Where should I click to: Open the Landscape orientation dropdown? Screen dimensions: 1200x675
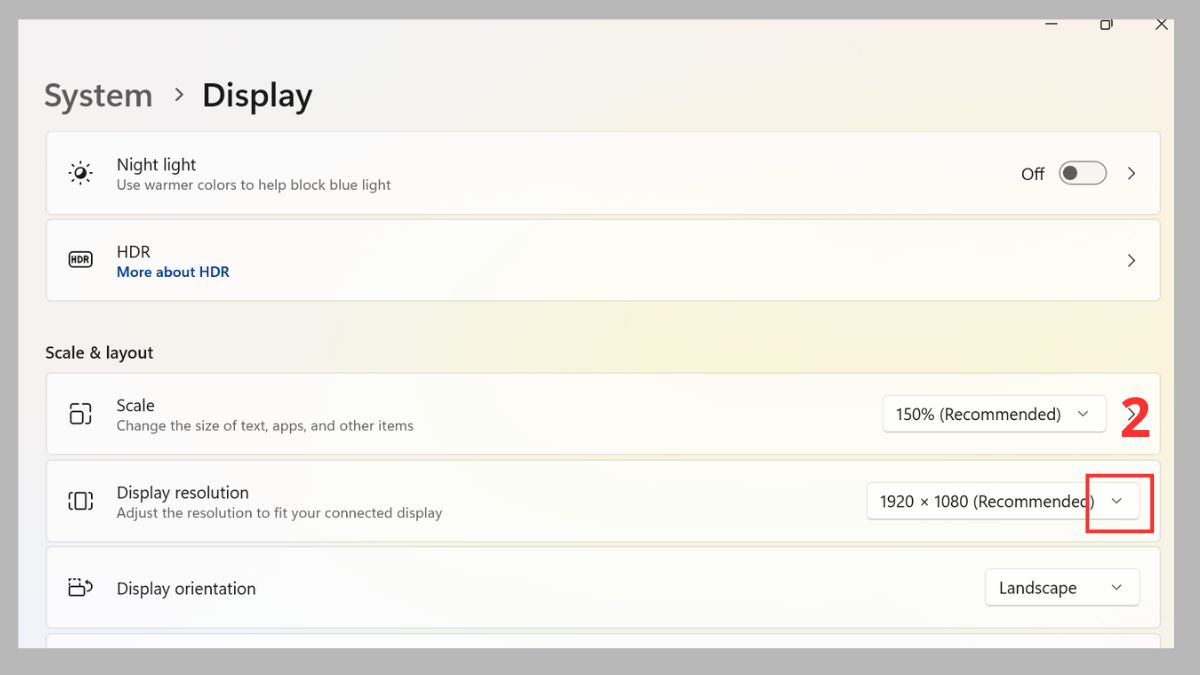pos(1062,588)
